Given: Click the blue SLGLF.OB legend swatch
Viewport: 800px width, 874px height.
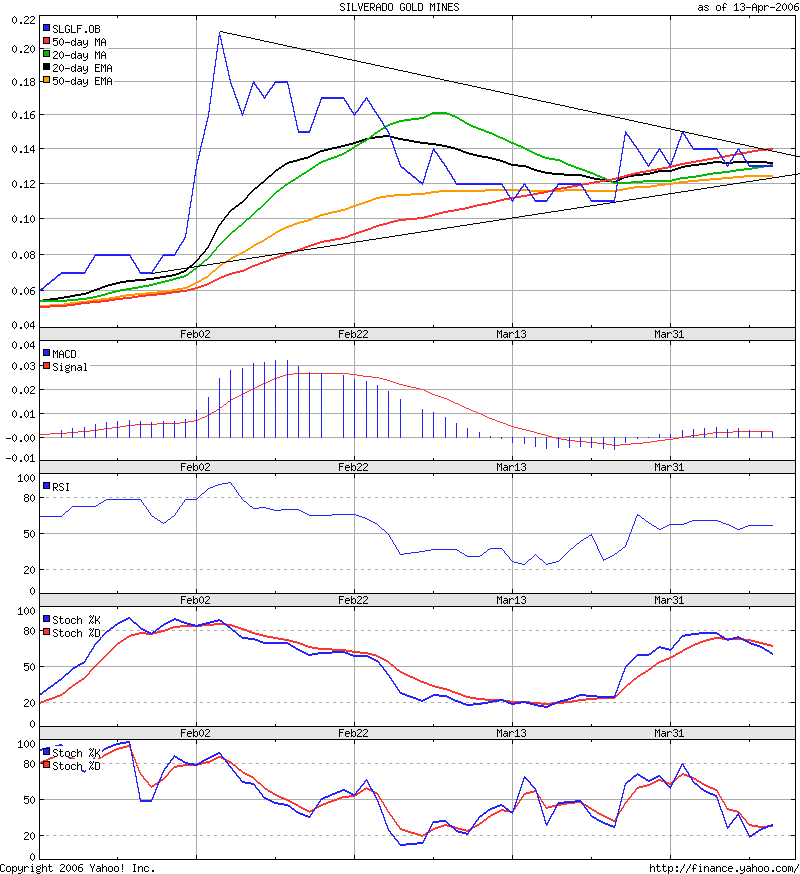Looking at the screenshot, I should pyautogui.click(x=47, y=28).
